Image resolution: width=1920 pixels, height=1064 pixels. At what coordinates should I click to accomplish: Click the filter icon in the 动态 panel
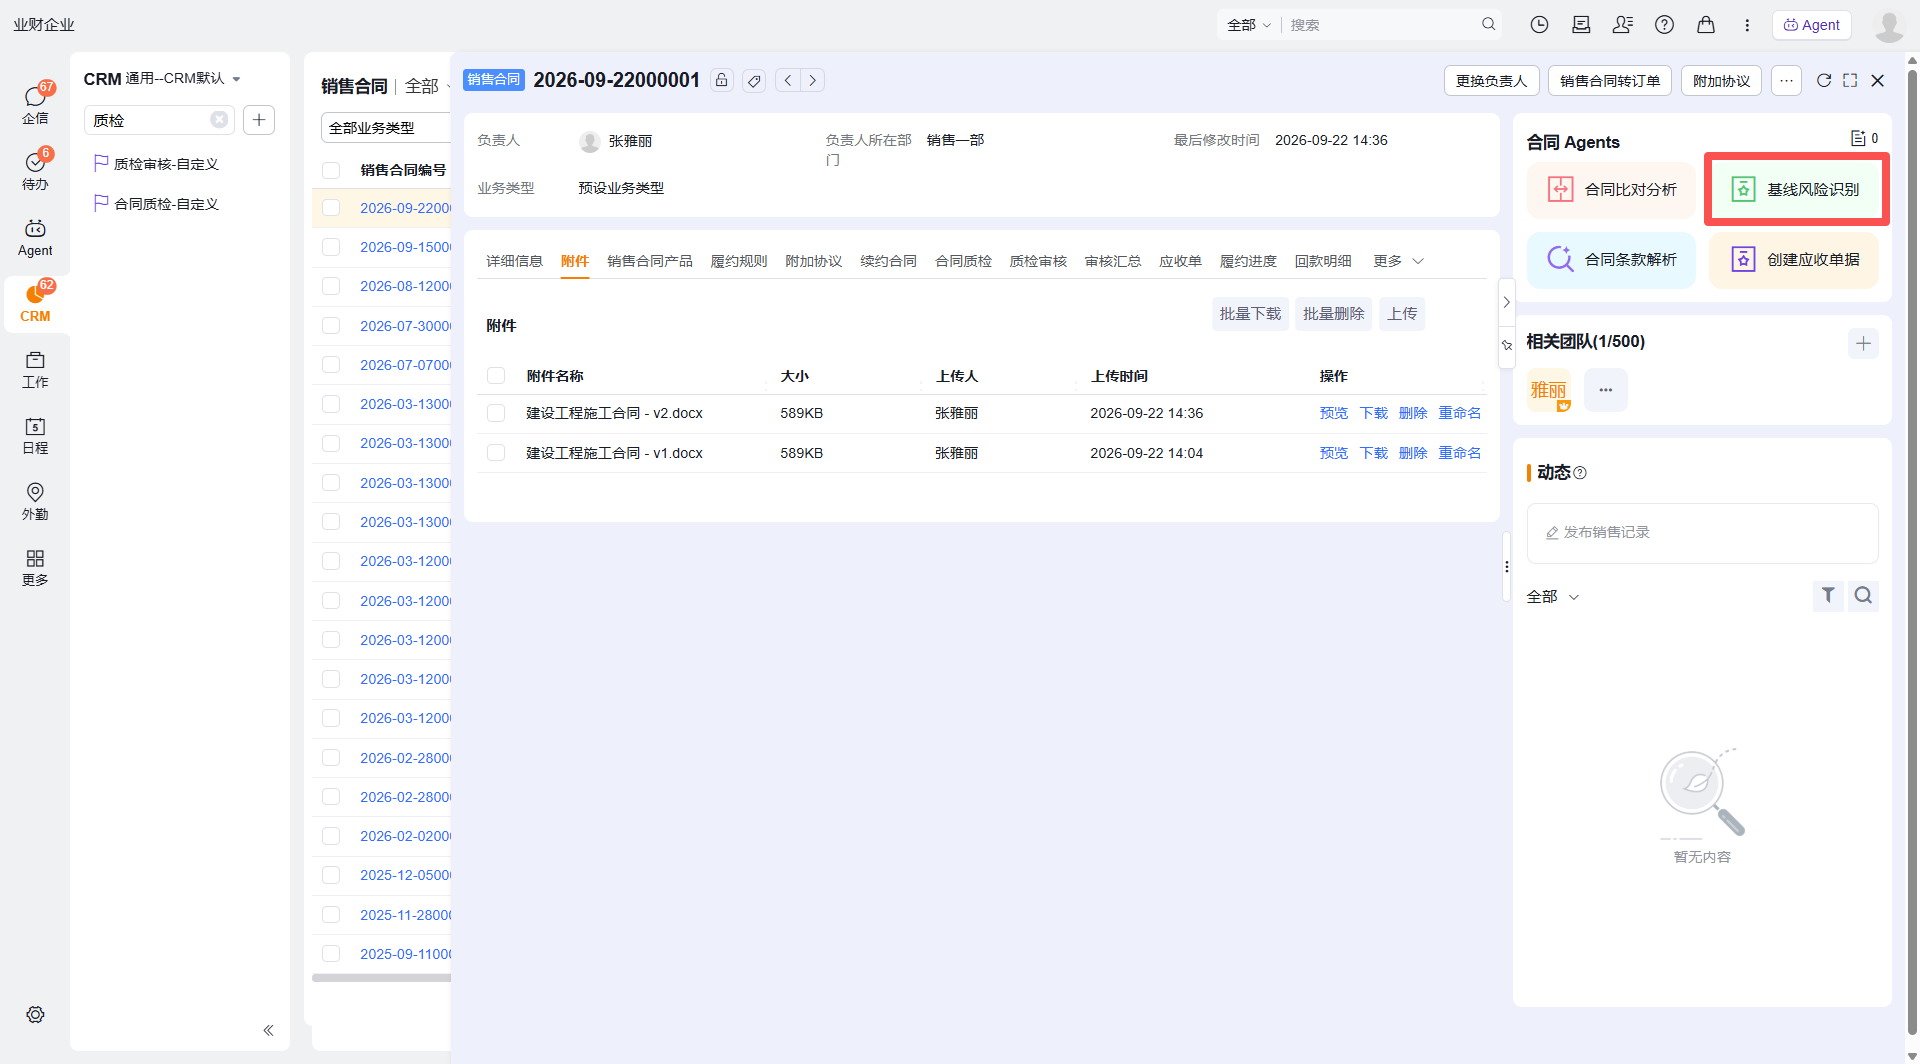pyautogui.click(x=1828, y=595)
